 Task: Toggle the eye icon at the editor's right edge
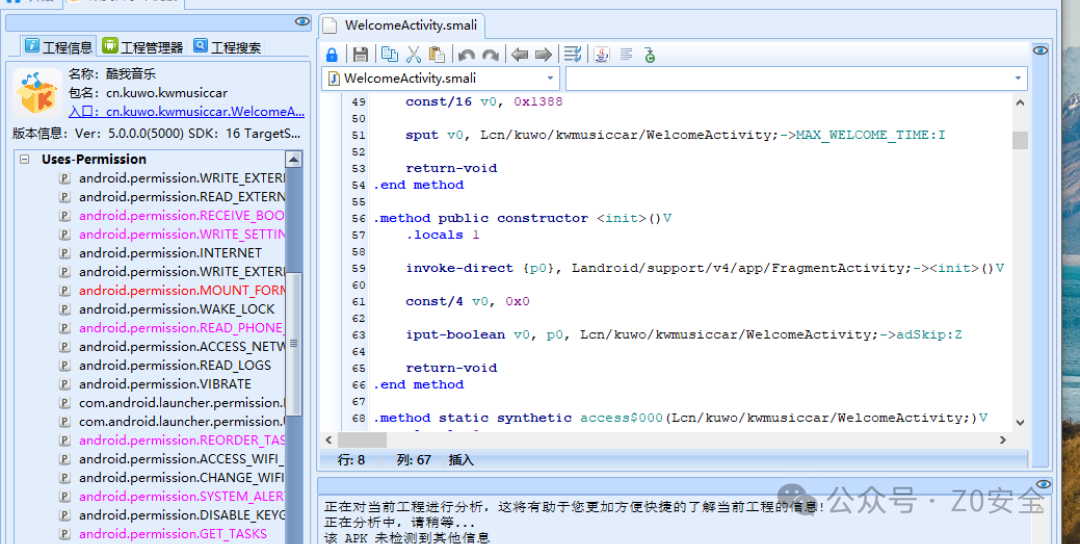1041,50
